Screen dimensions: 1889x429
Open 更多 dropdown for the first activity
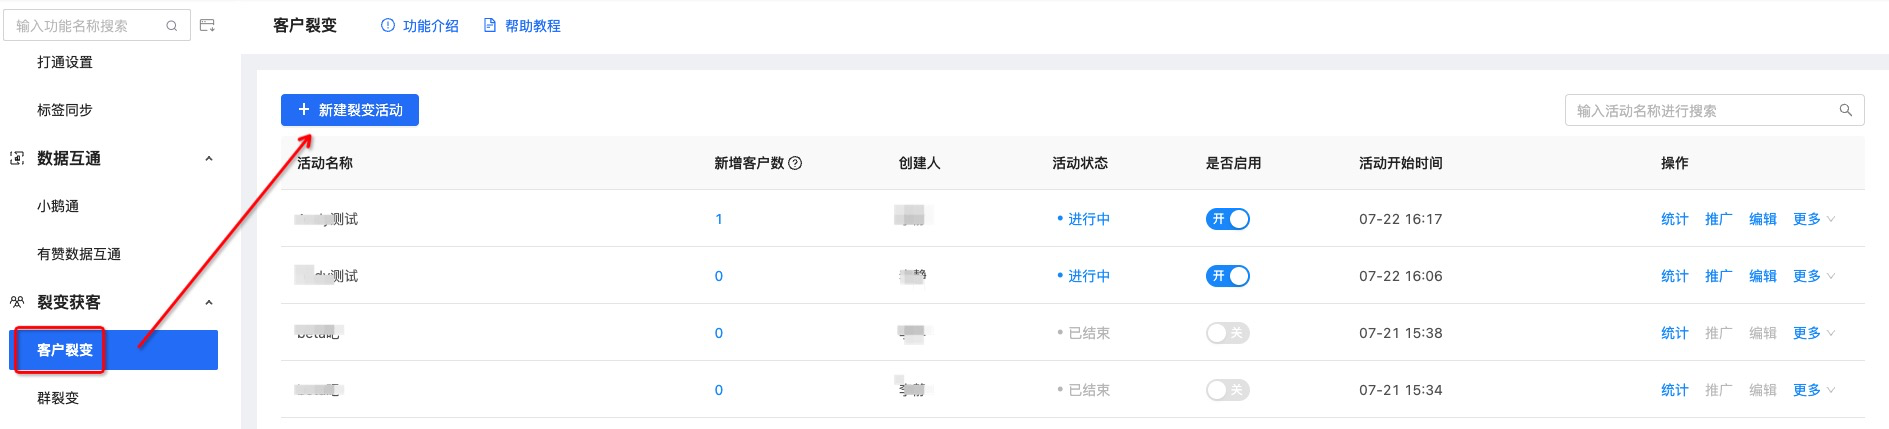[x=1813, y=219]
